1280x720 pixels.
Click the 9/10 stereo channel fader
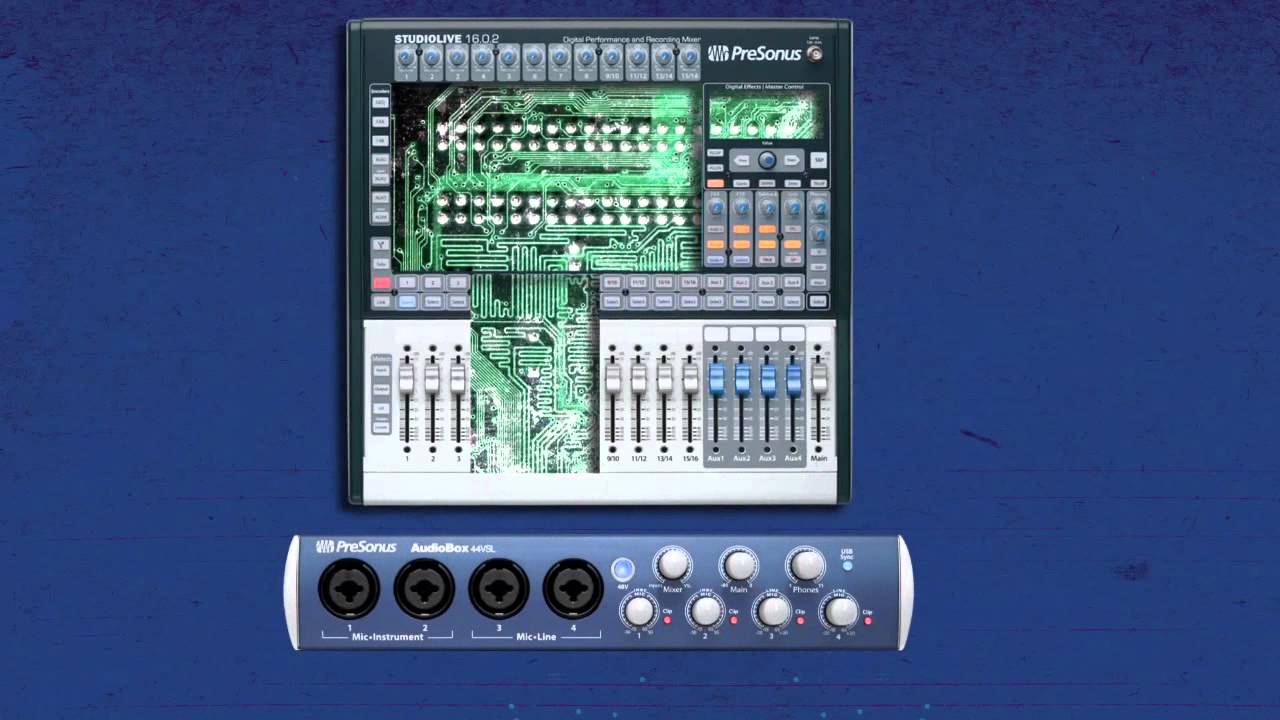pos(612,377)
